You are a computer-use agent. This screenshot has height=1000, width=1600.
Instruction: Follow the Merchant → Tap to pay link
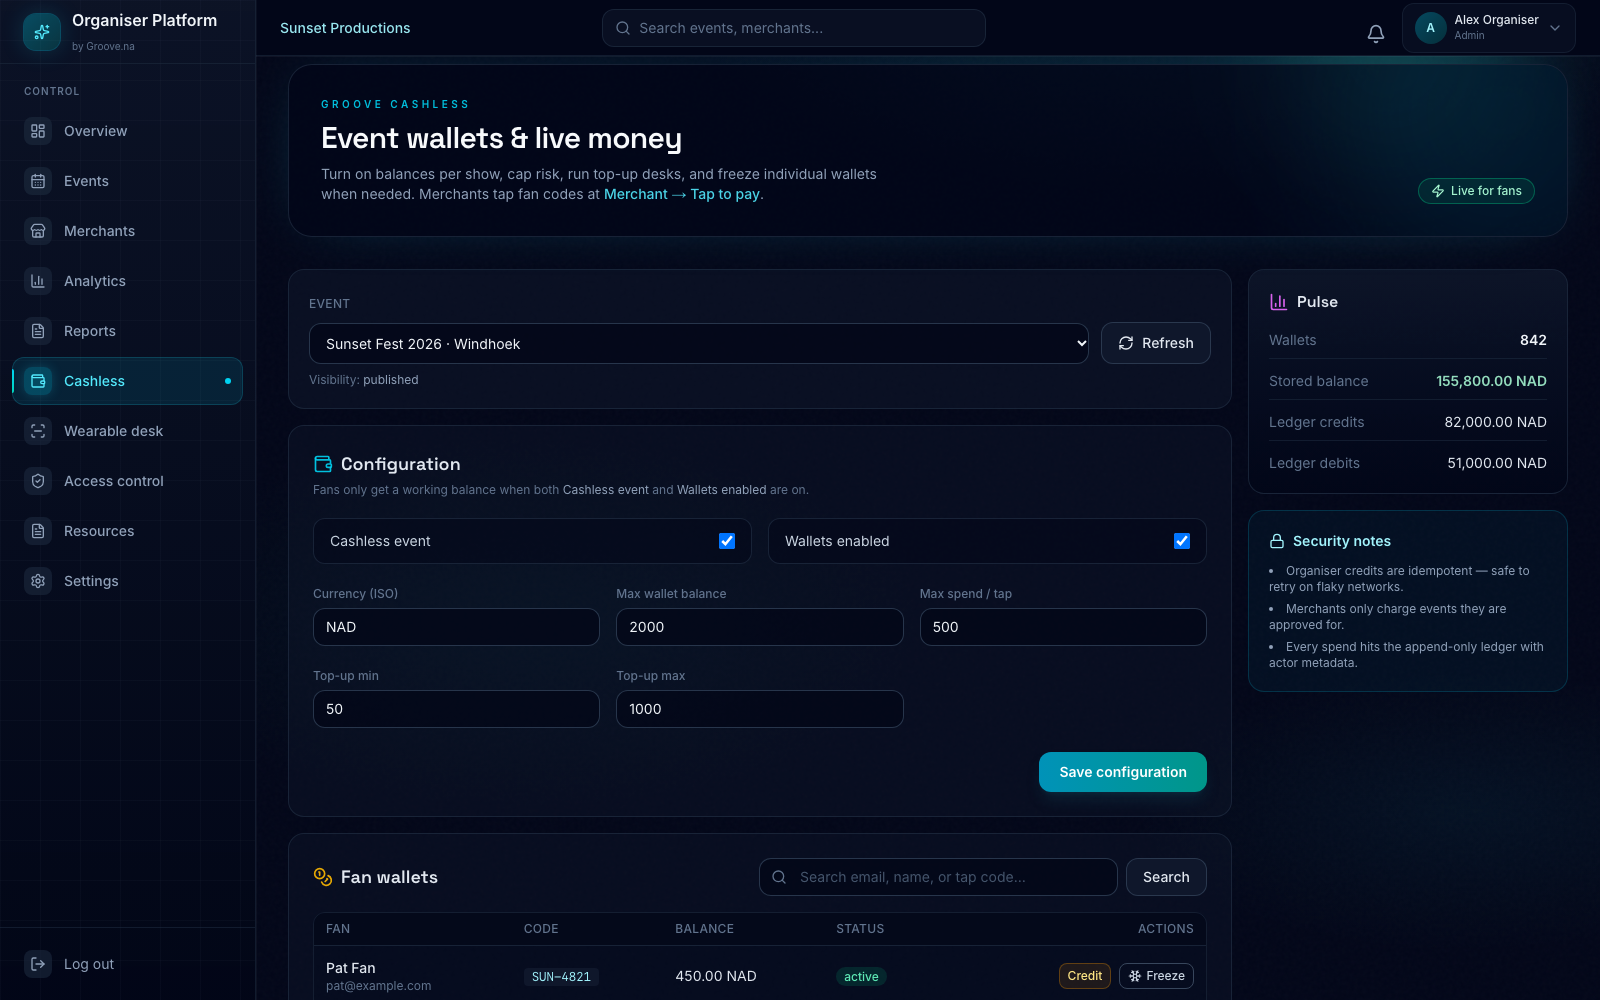coord(682,194)
